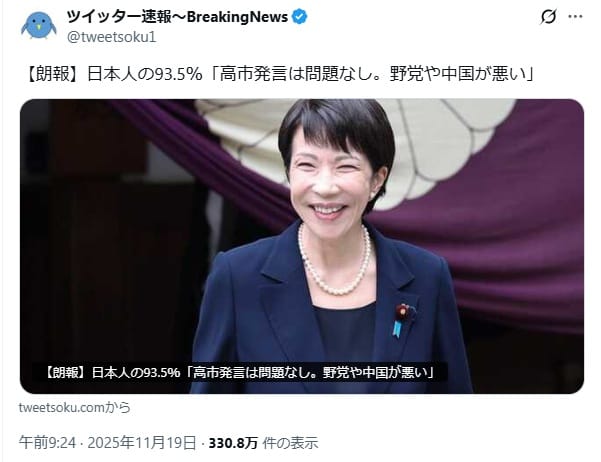Follow the tweetsoku.comから source link
Viewport: 601px width, 462px height.
[75, 407]
